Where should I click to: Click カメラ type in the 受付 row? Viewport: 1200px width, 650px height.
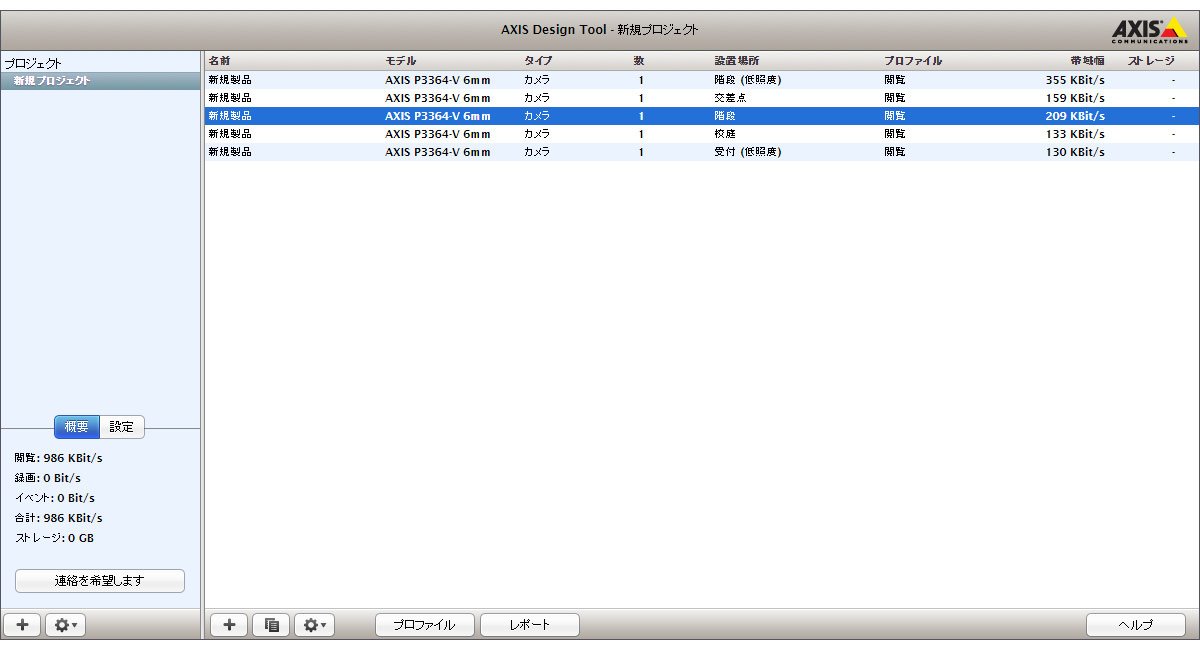coord(537,152)
